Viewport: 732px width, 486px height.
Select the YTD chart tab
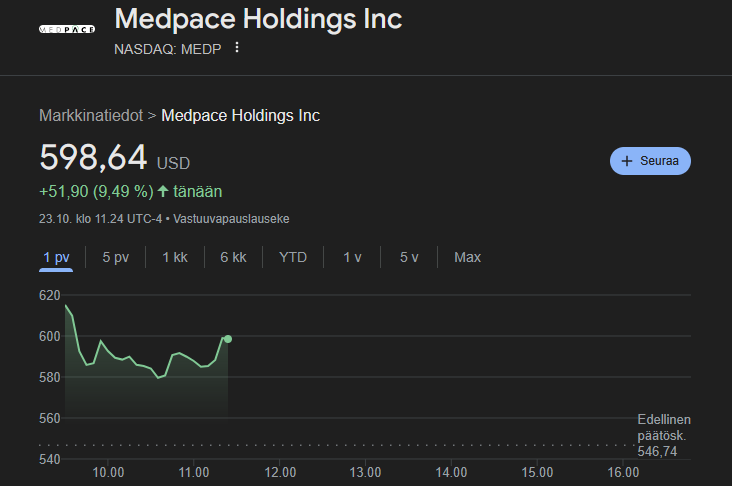coord(293,257)
